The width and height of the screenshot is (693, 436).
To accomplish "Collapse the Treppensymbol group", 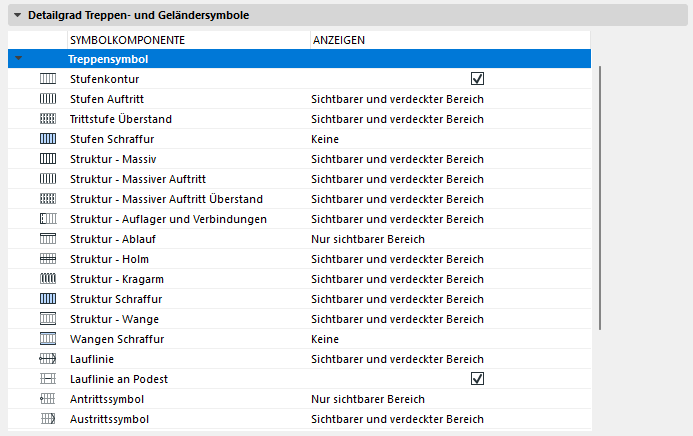I will (x=18, y=59).
